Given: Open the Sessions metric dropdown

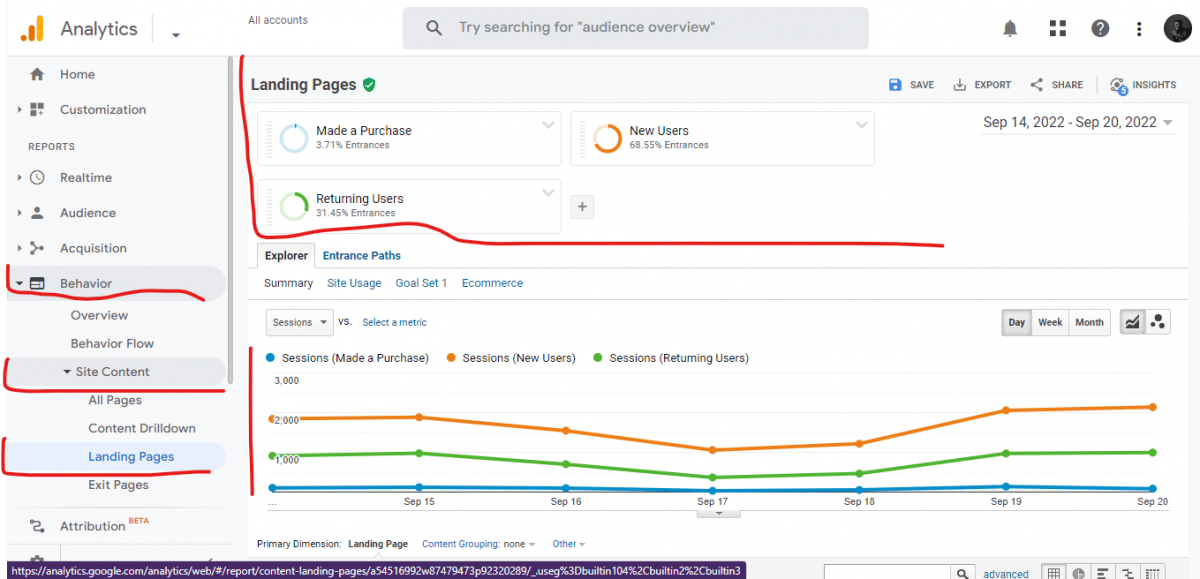Looking at the screenshot, I should coord(299,322).
